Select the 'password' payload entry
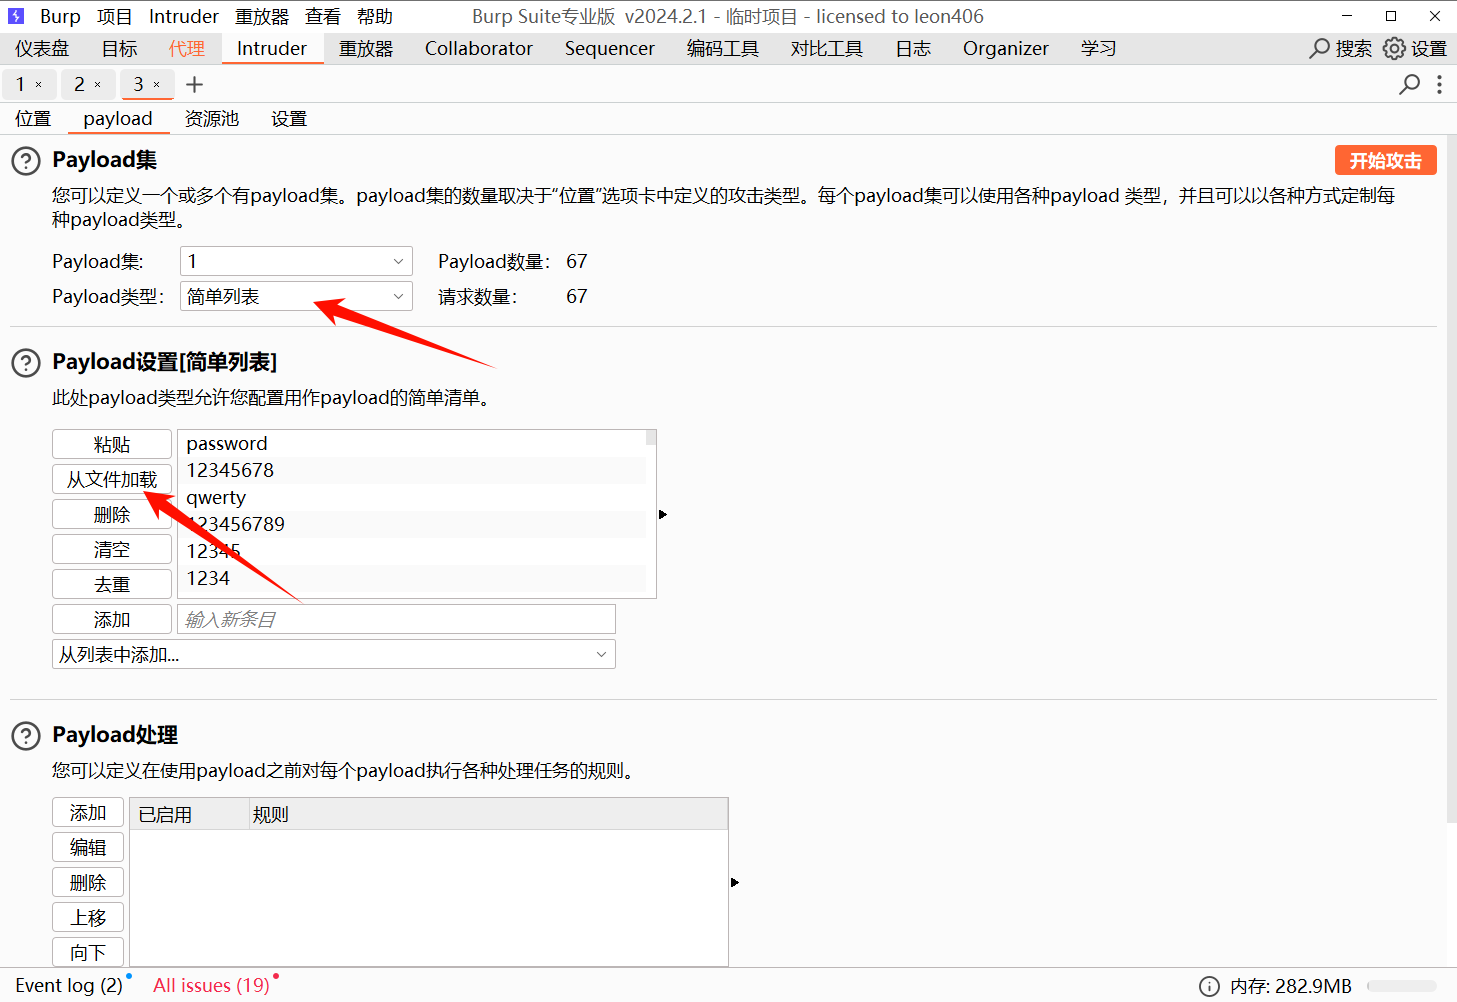 click(x=412, y=443)
